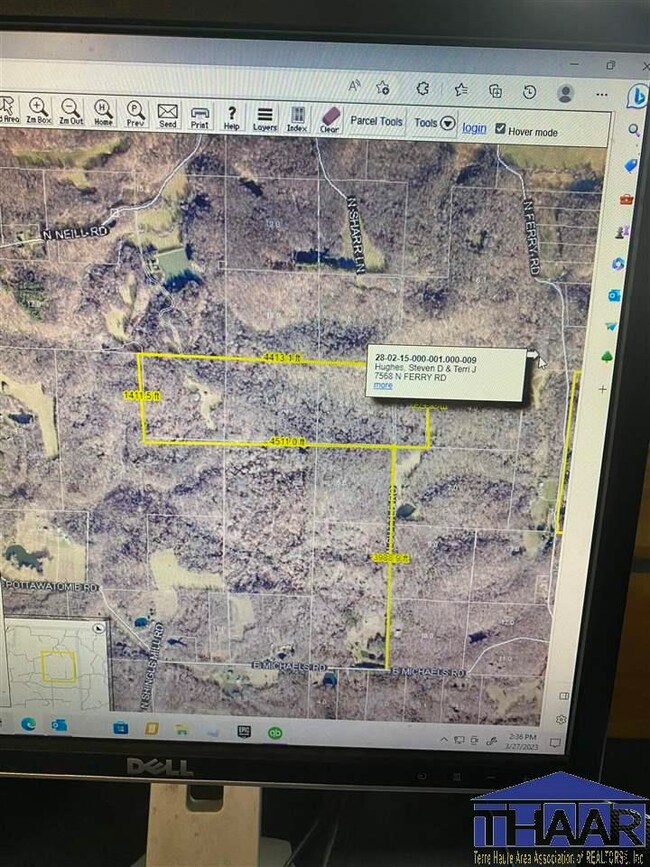Viewport: 650px width, 867px height.
Task: Select the Zoom Box tool
Action: (x=38, y=112)
